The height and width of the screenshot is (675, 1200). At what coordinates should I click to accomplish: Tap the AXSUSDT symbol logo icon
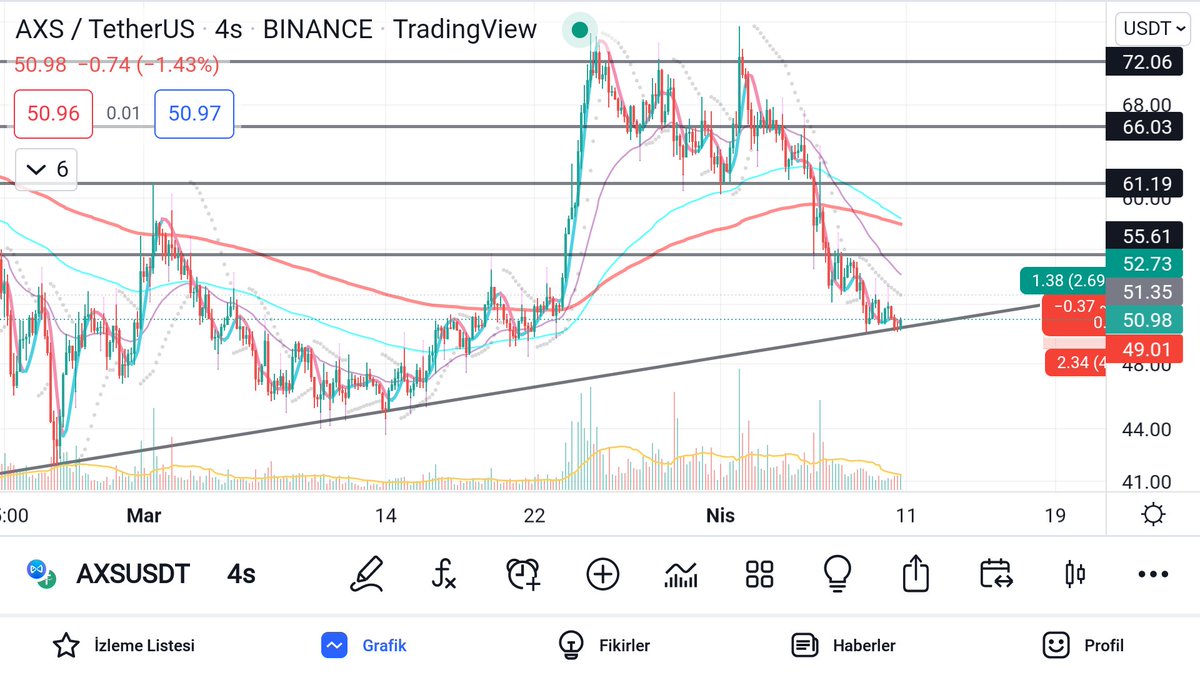tap(43, 574)
